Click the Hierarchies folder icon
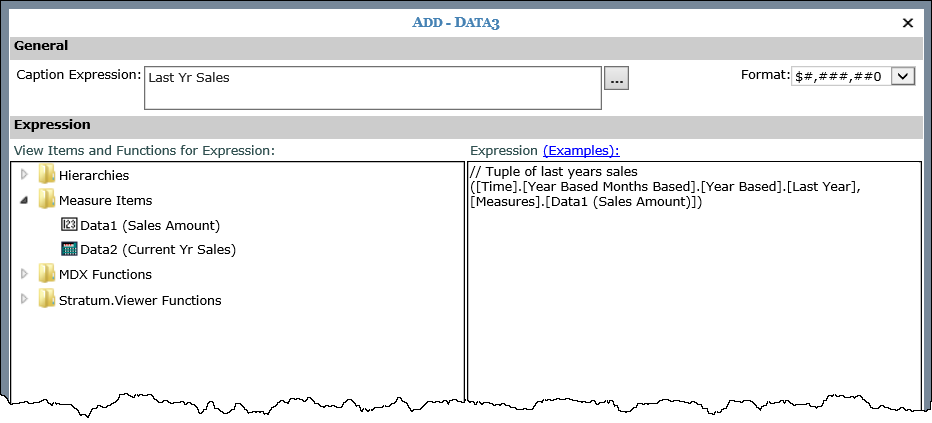Image resolution: width=932 pixels, height=423 pixels. [x=46, y=175]
